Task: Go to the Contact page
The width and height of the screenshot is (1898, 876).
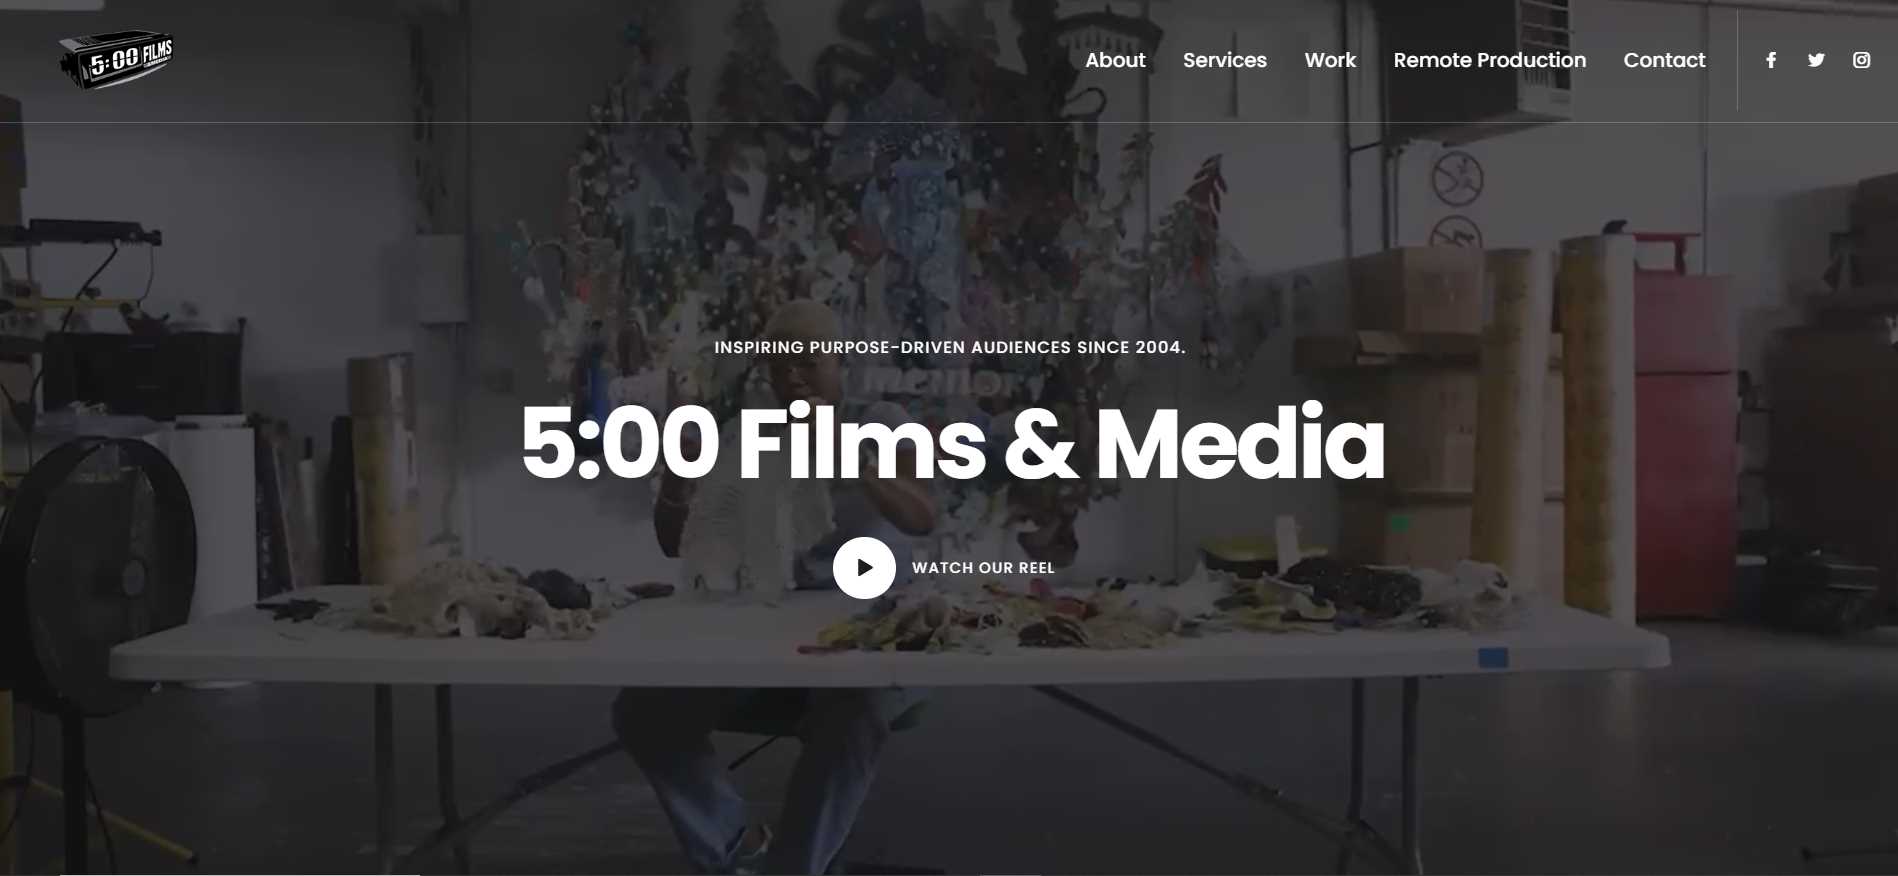Action: pos(1664,60)
